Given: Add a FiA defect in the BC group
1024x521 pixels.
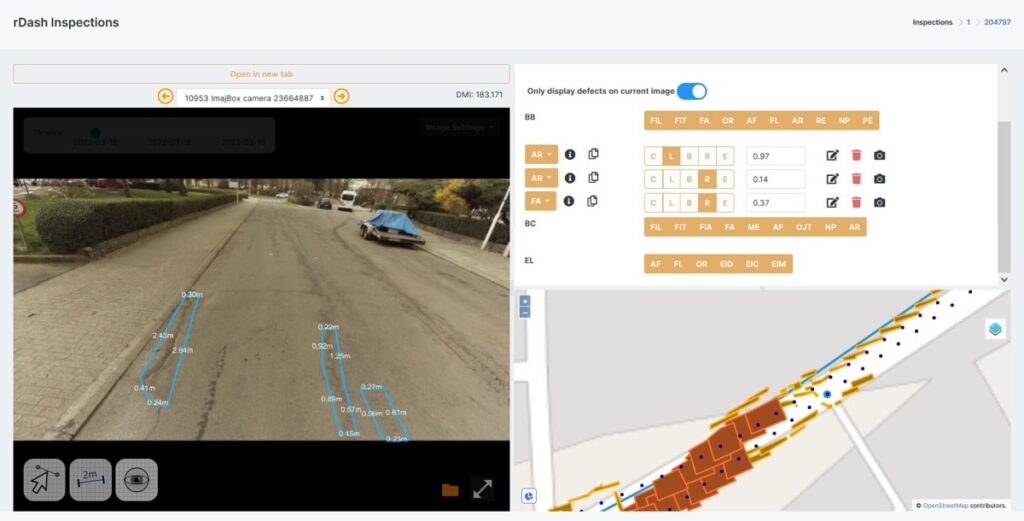Looking at the screenshot, I should [x=705, y=227].
